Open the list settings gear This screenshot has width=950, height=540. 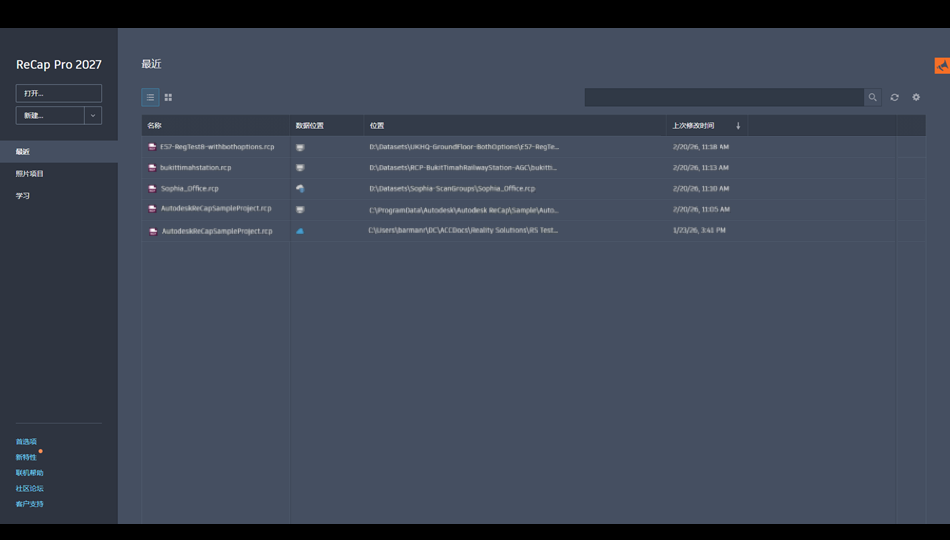916,97
